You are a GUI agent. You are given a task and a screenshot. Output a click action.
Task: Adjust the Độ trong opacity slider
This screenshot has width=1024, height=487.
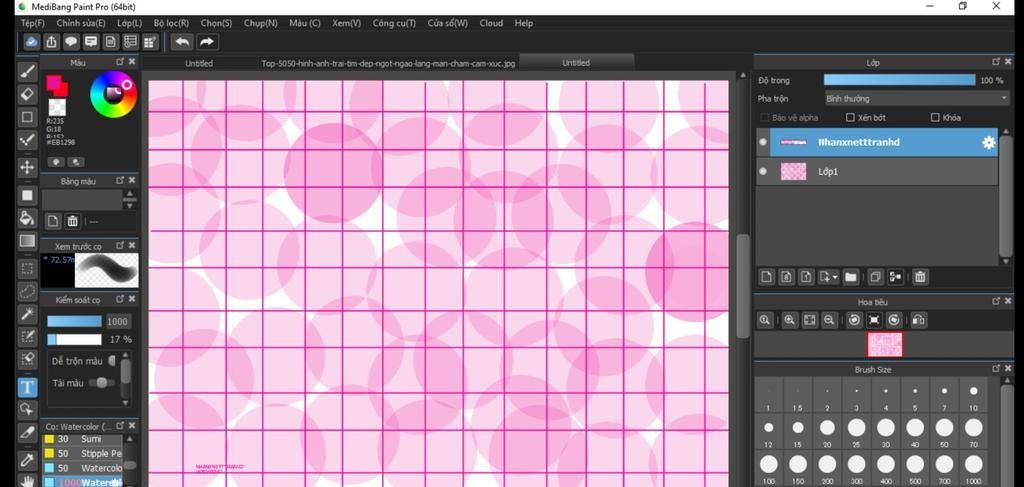pyautogui.click(x=899, y=80)
